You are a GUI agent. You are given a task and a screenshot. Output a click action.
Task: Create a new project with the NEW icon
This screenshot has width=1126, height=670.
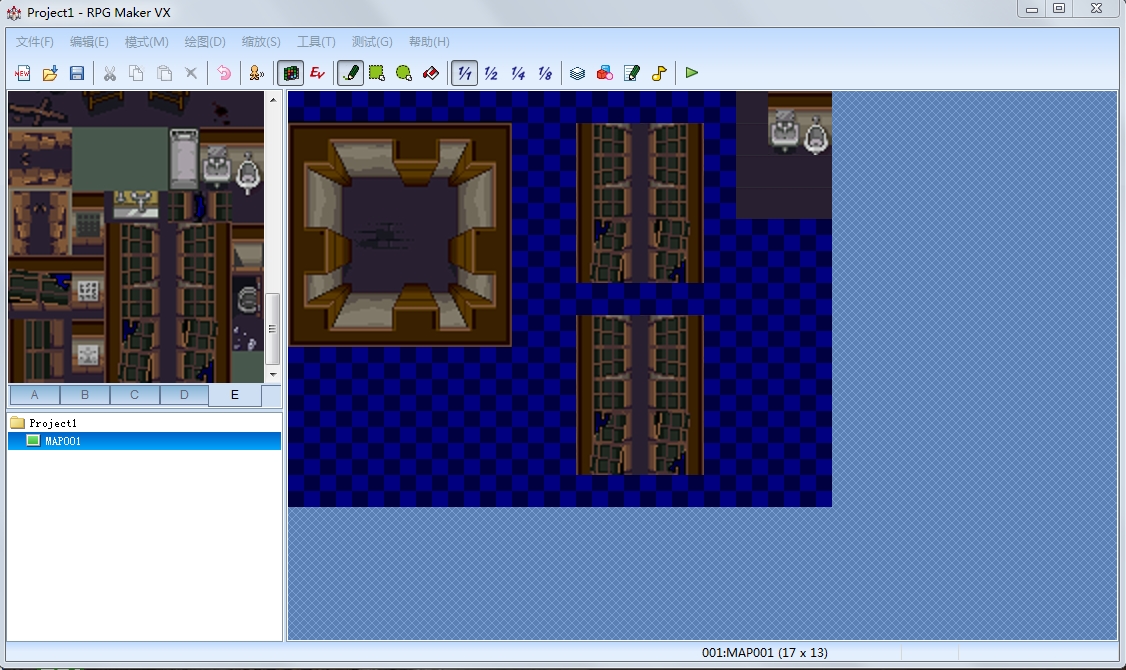pyautogui.click(x=22, y=73)
